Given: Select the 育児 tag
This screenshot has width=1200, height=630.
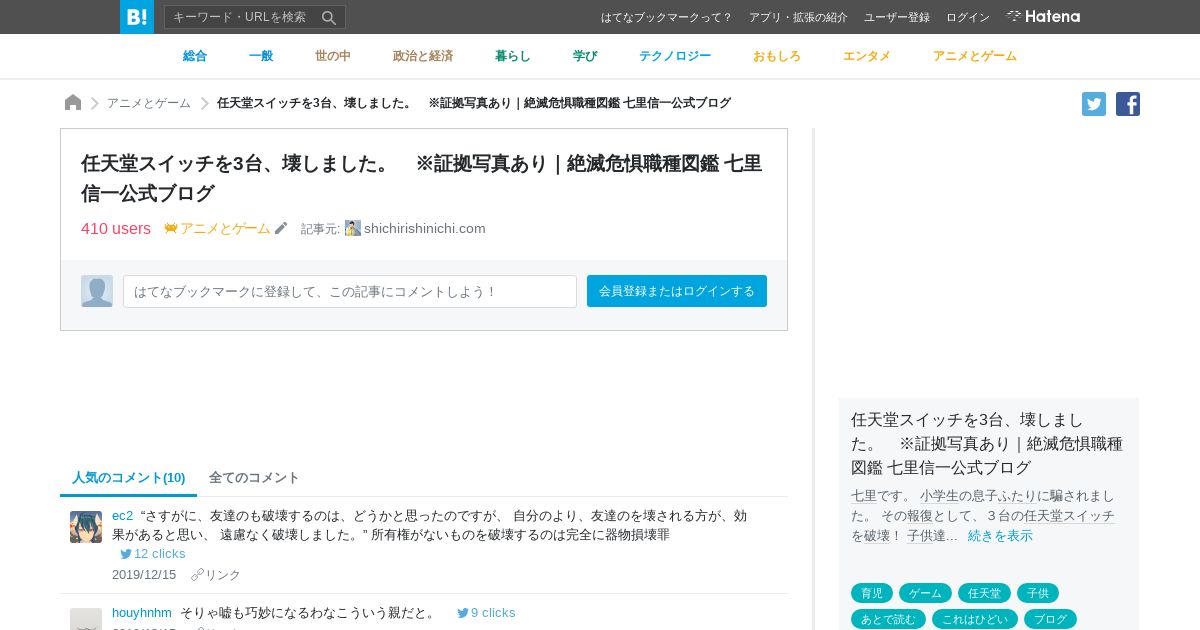Looking at the screenshot, I should coord(872,593).
